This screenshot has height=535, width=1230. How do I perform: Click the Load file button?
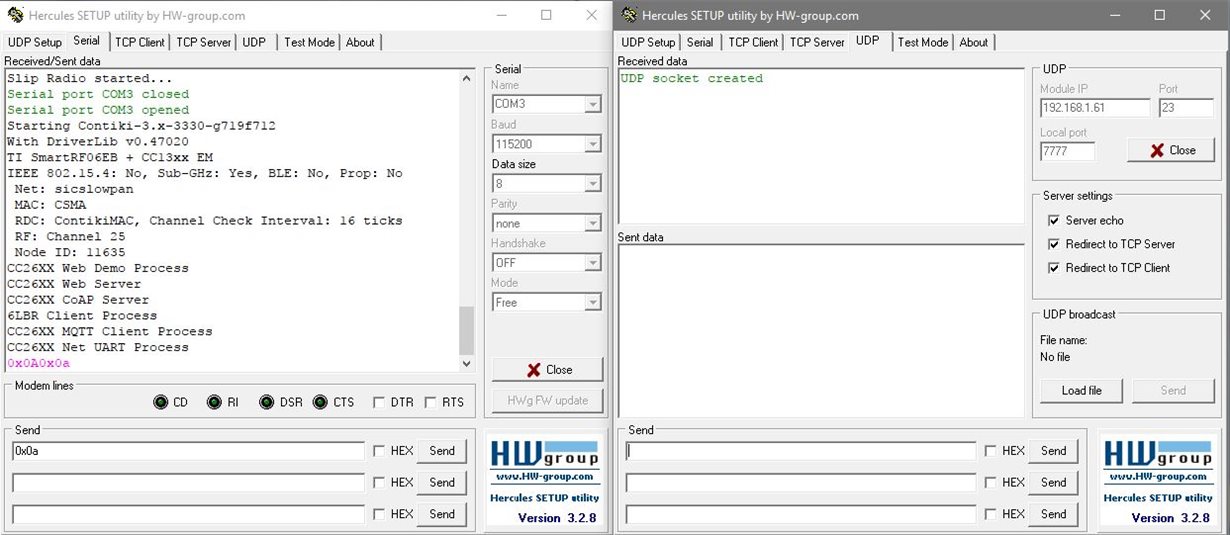coord(1081,391)
